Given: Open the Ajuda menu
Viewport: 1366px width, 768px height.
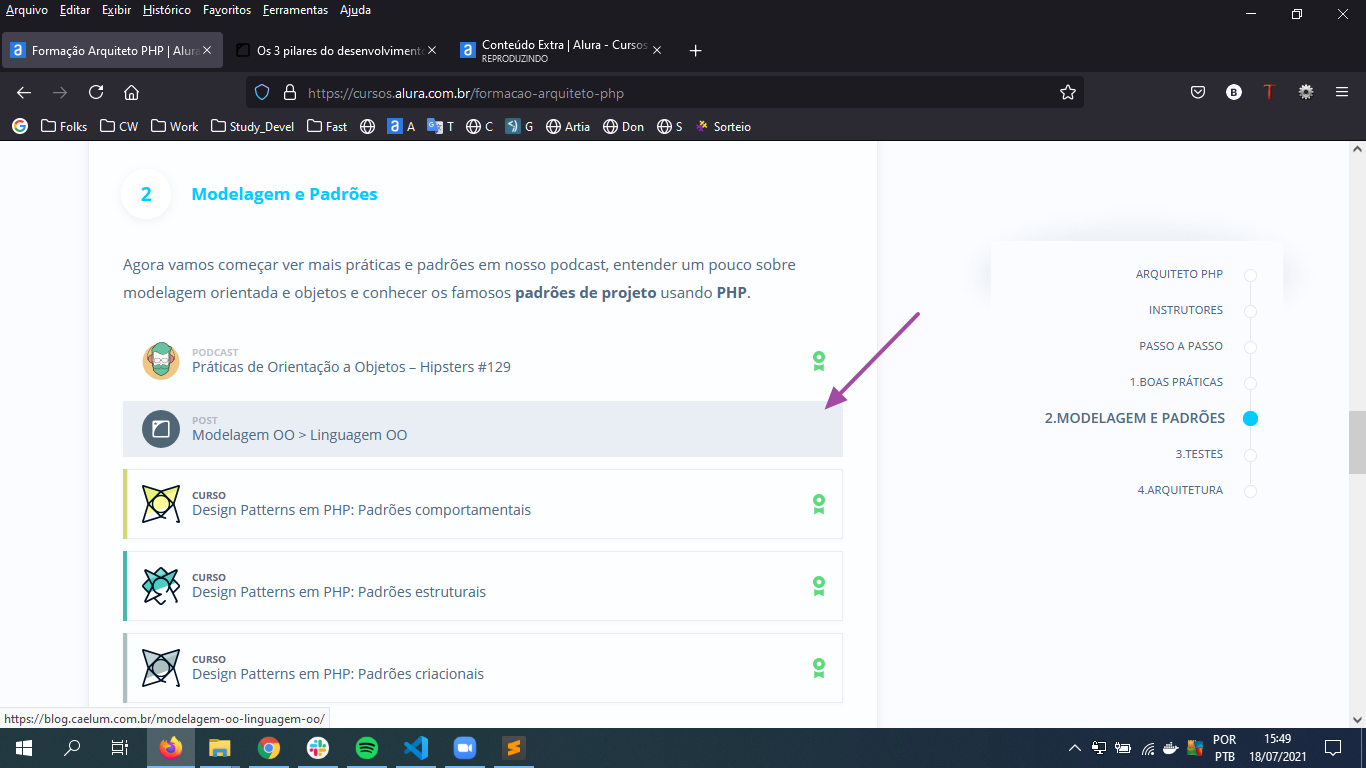Looking at the screenshot, I should (x=355, y=10).
